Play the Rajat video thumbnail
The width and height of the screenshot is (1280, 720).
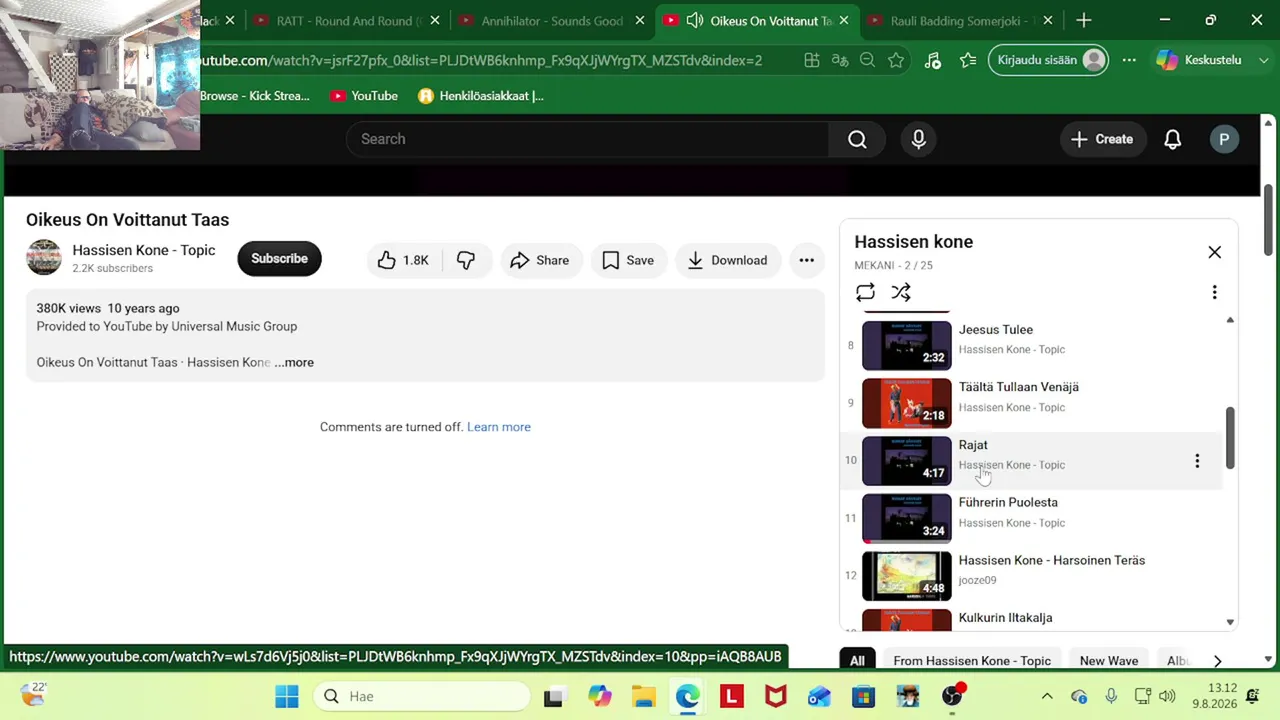tap(907, 461)
